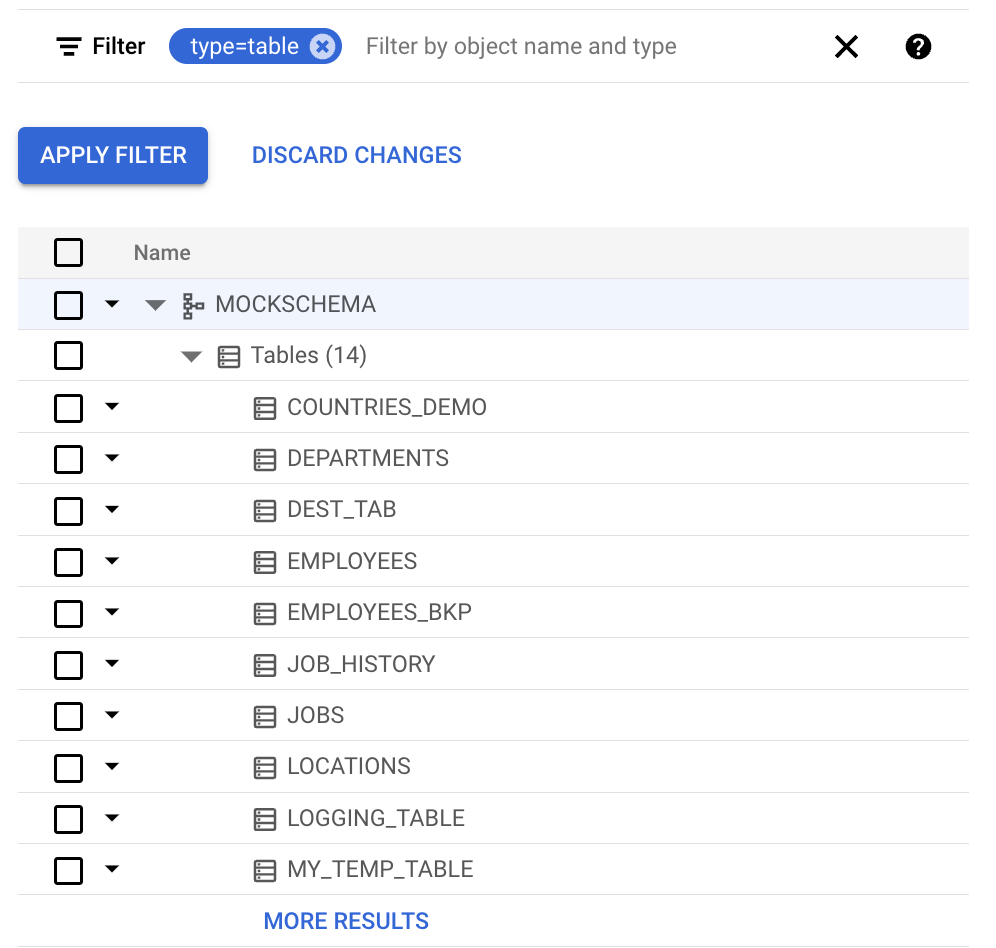This screenshot has width=996, height=948.
Task: Collapse the Tables (14) node
Action: 191,355
